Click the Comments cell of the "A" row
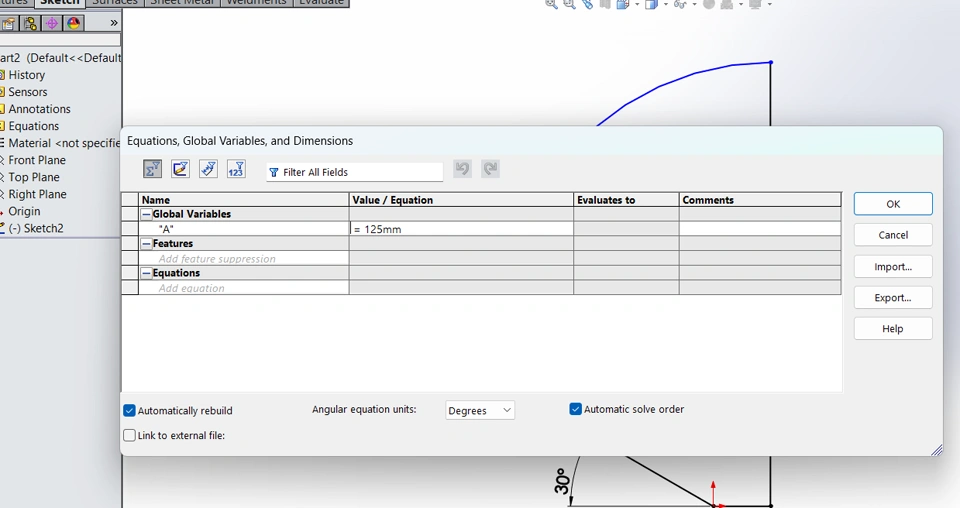Image resolution: width=960 pixels, height=508 pixels. pos(760,229)
